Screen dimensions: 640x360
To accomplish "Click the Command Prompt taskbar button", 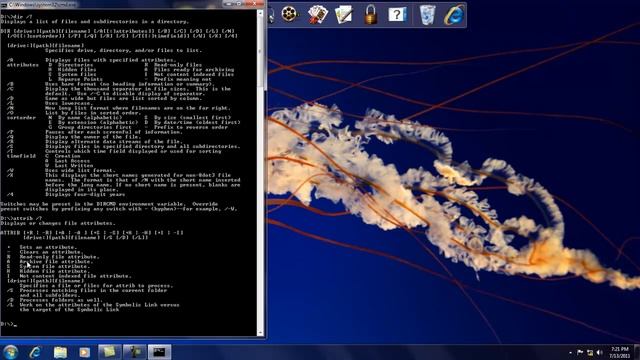I will pyautogui.click(x=159, y=352).
